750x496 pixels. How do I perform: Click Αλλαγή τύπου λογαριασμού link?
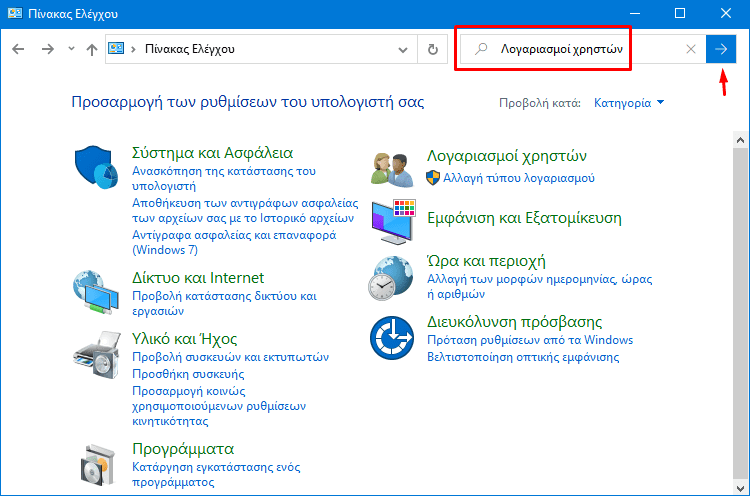pyautogui.click(x=518, y=178)
